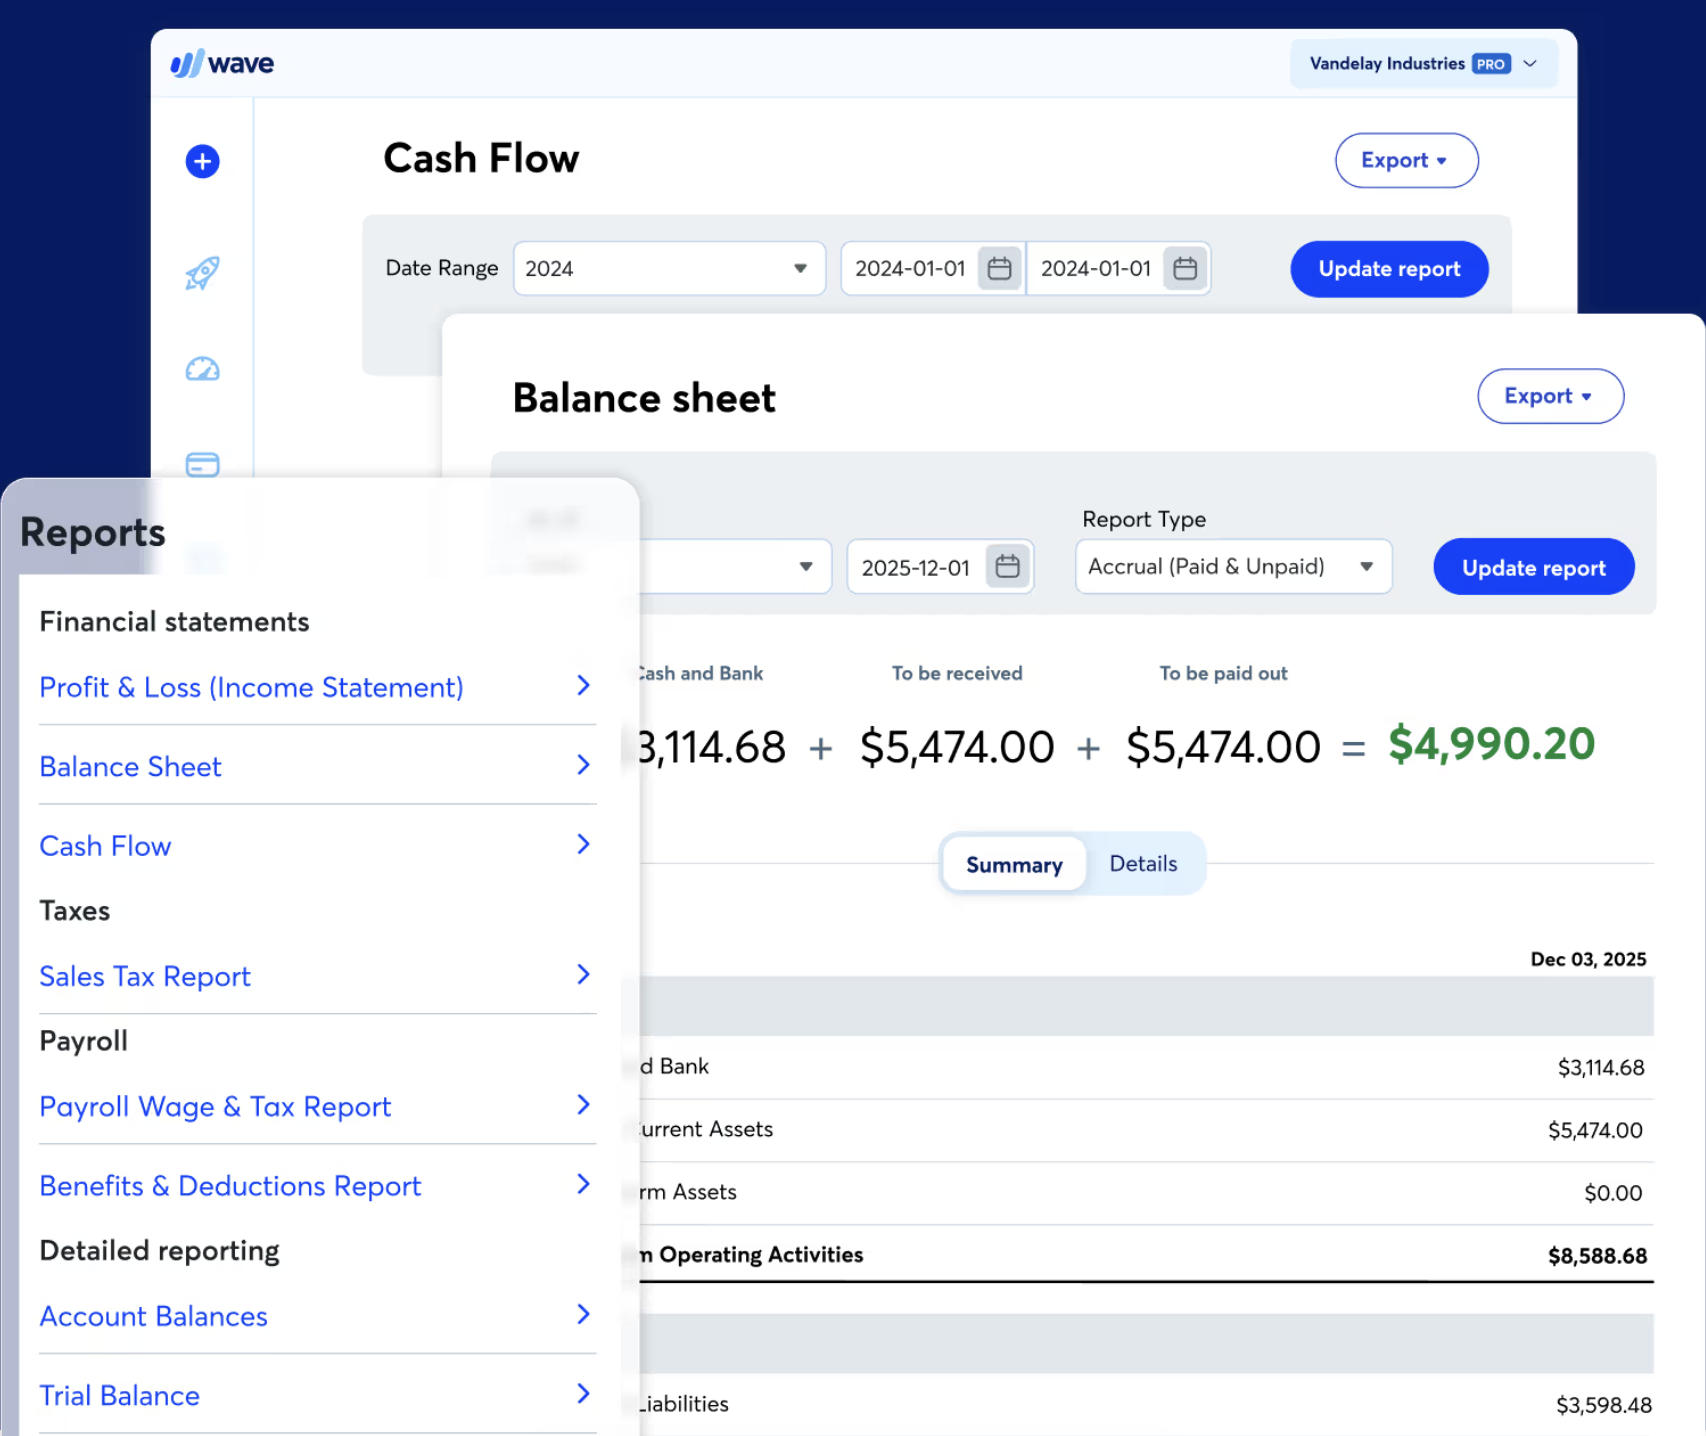Open Vandelay Industries account dropdown
The width and height of the screenshot is (1706, 1436).
(1423, 63)
